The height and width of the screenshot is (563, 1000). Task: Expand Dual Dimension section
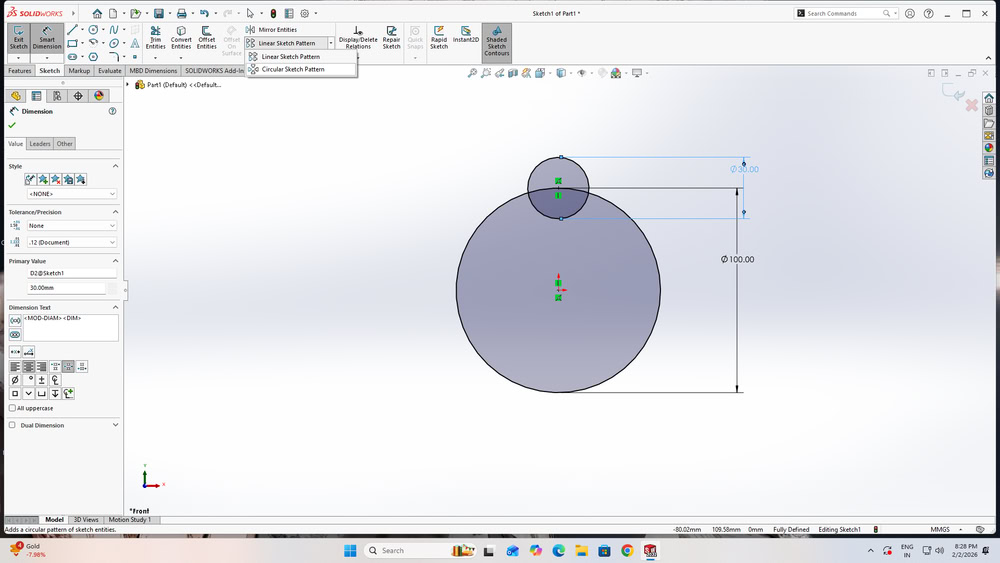click(x=115, y=425)
